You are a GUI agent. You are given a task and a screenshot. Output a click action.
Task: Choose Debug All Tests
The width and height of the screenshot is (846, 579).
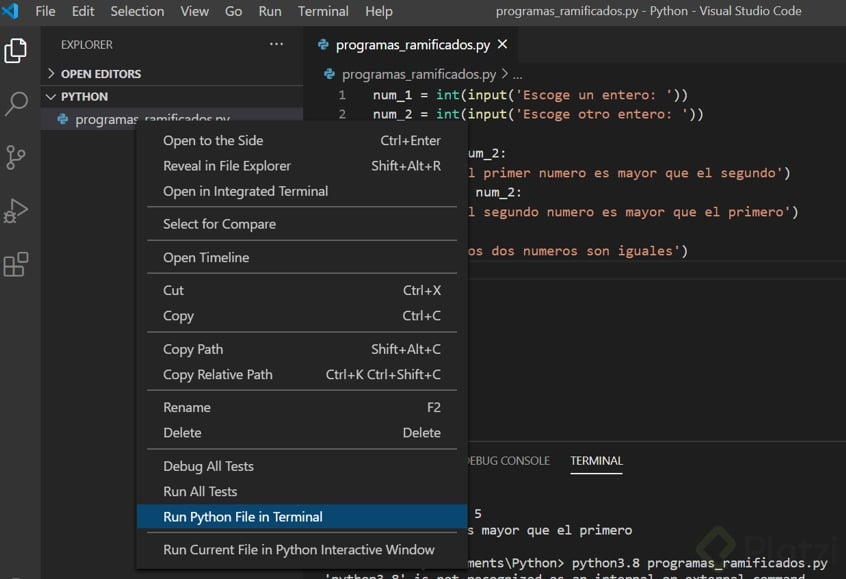point(302,467)
